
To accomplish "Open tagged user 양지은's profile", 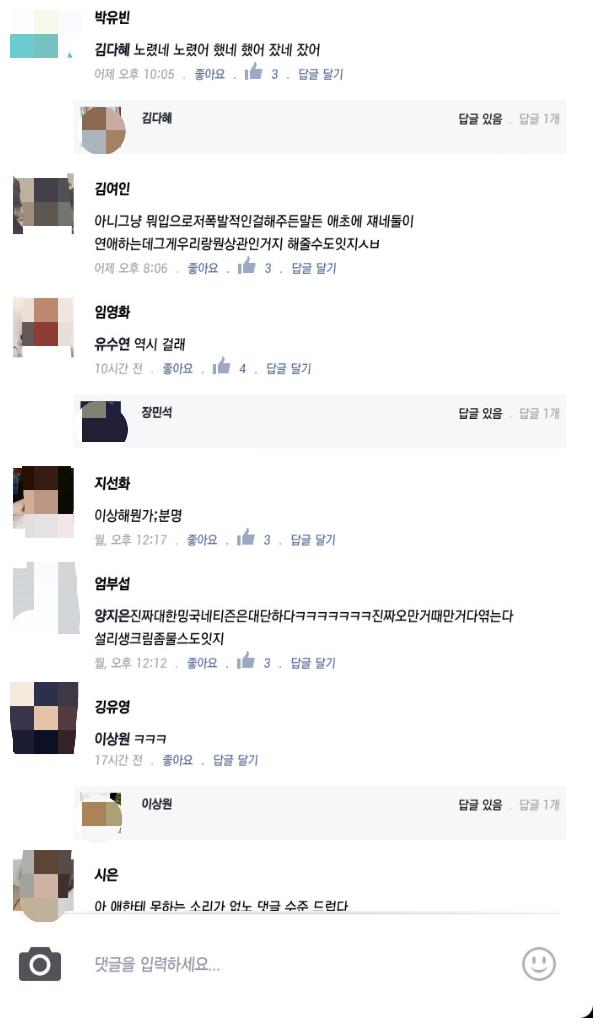I will pos(112,616).
